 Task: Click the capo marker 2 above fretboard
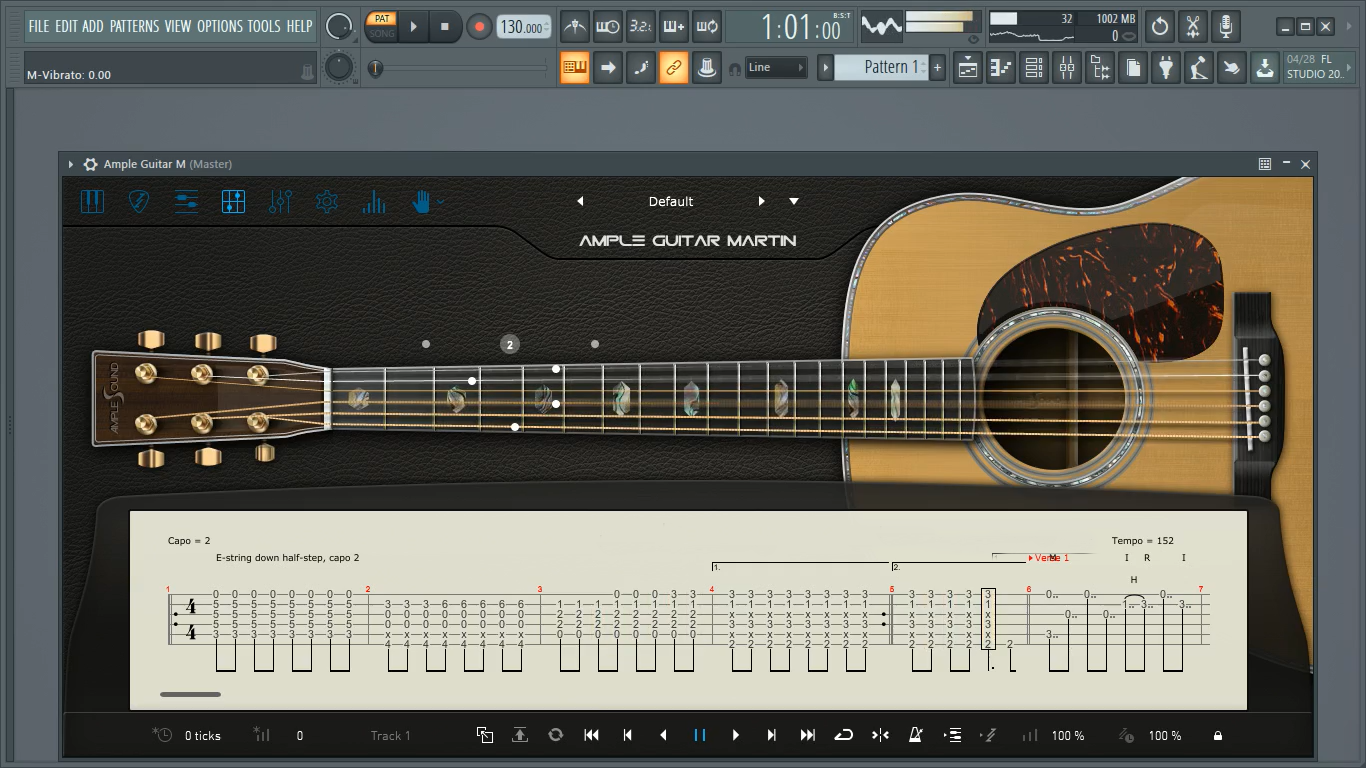tap(509, 344)
